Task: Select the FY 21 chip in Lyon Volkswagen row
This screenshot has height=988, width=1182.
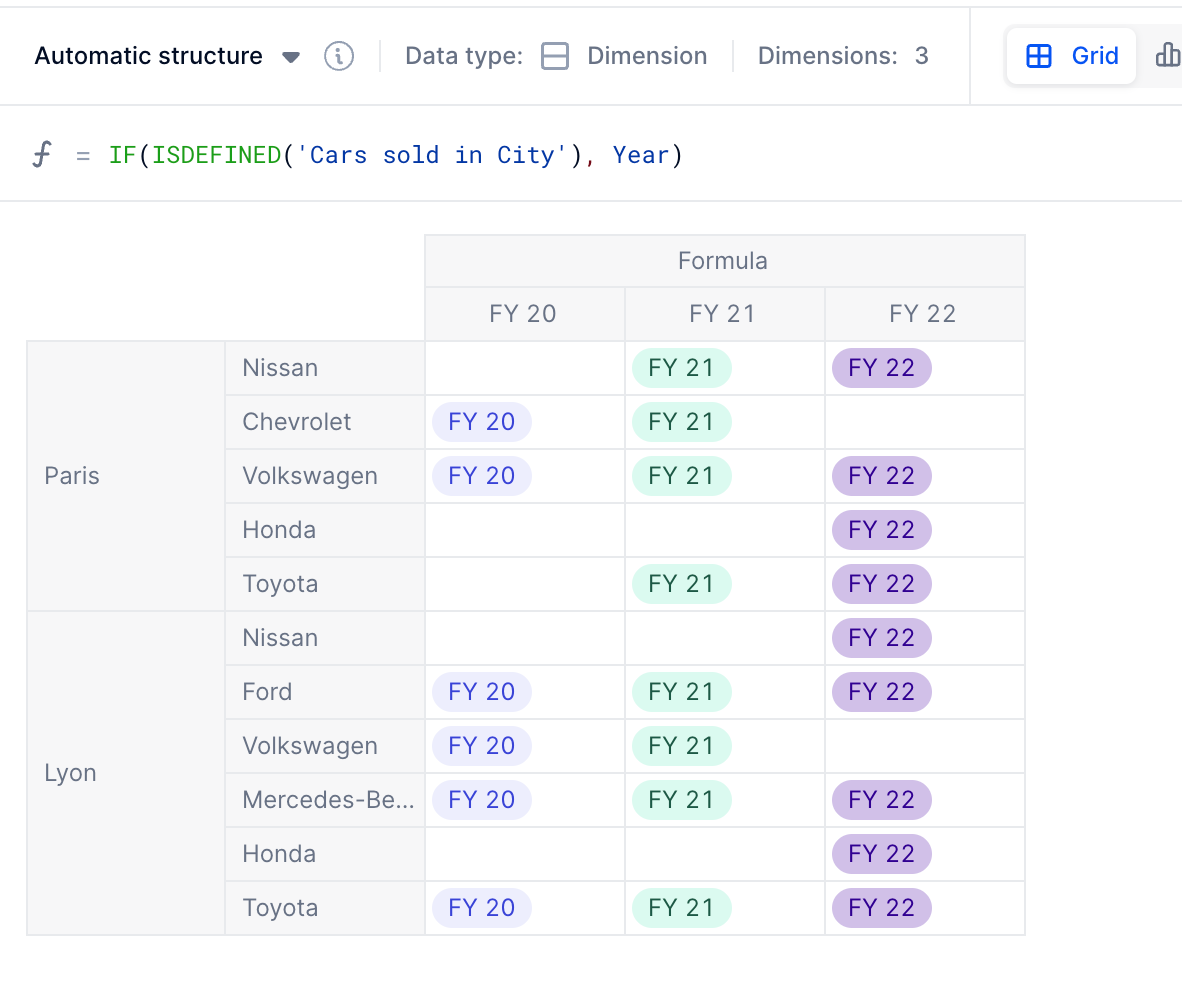Action: click(681, 746)
